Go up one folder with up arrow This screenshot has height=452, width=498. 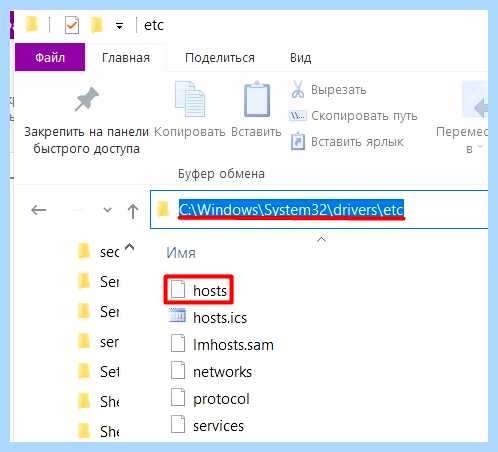pos(133,211)
